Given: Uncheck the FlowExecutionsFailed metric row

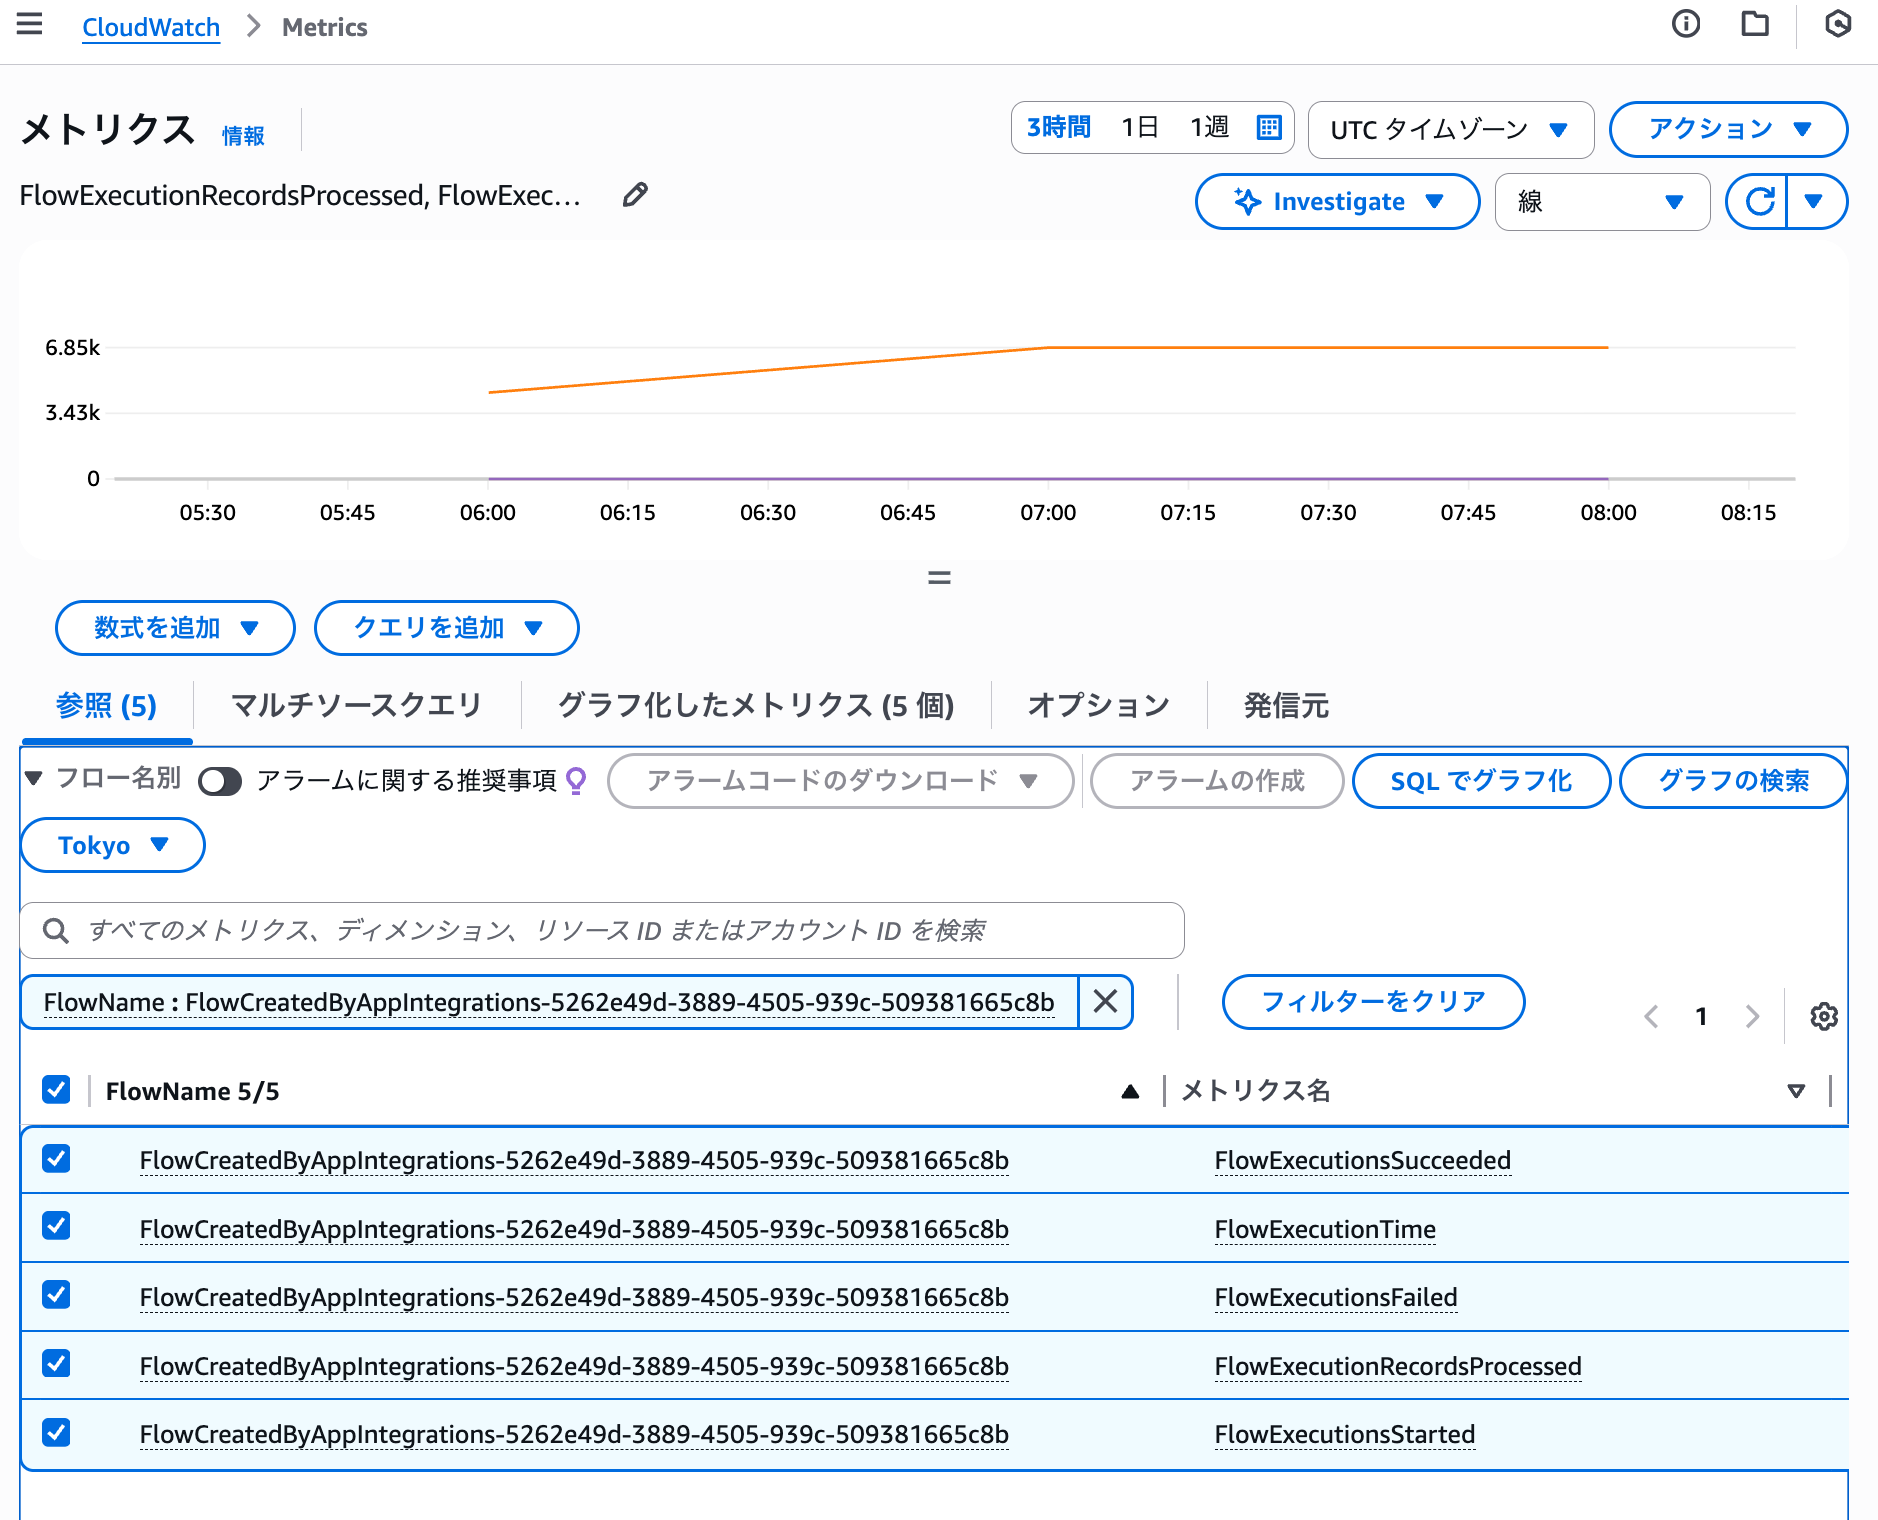Looking at the screenshot, I should [x=56, y=1295].
